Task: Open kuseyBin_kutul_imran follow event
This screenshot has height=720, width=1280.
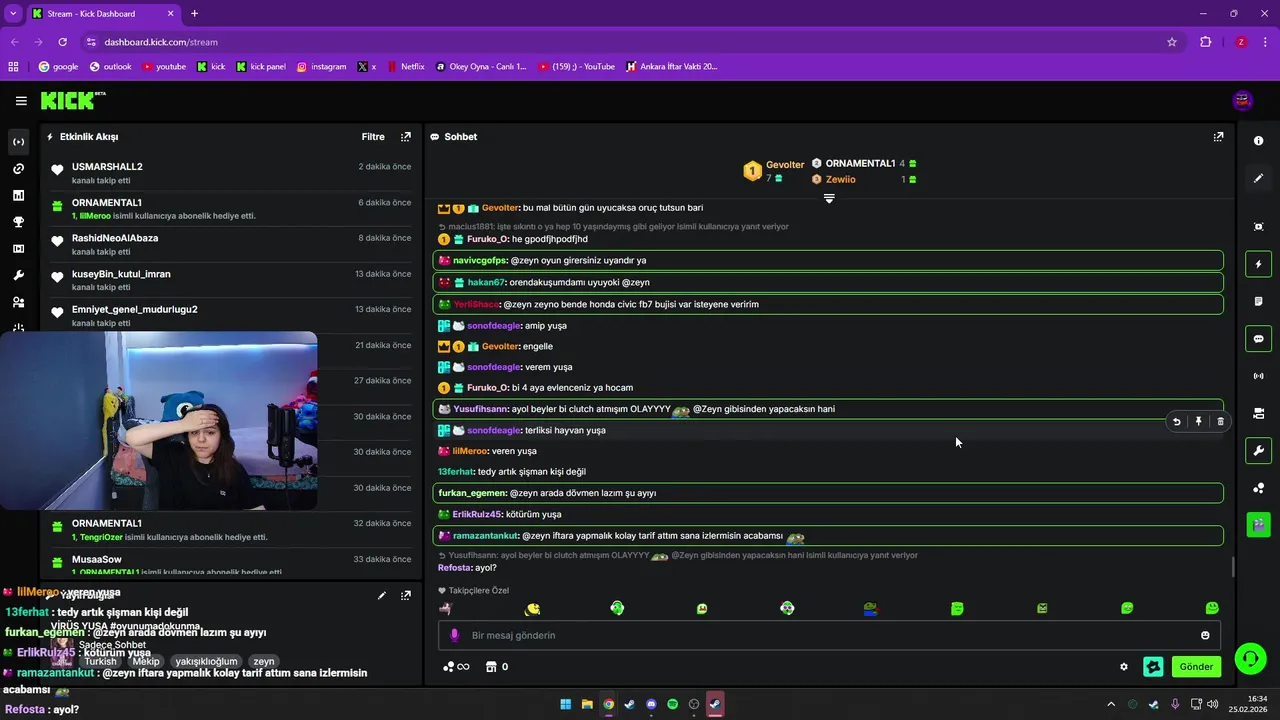Action: pos(229,280)
